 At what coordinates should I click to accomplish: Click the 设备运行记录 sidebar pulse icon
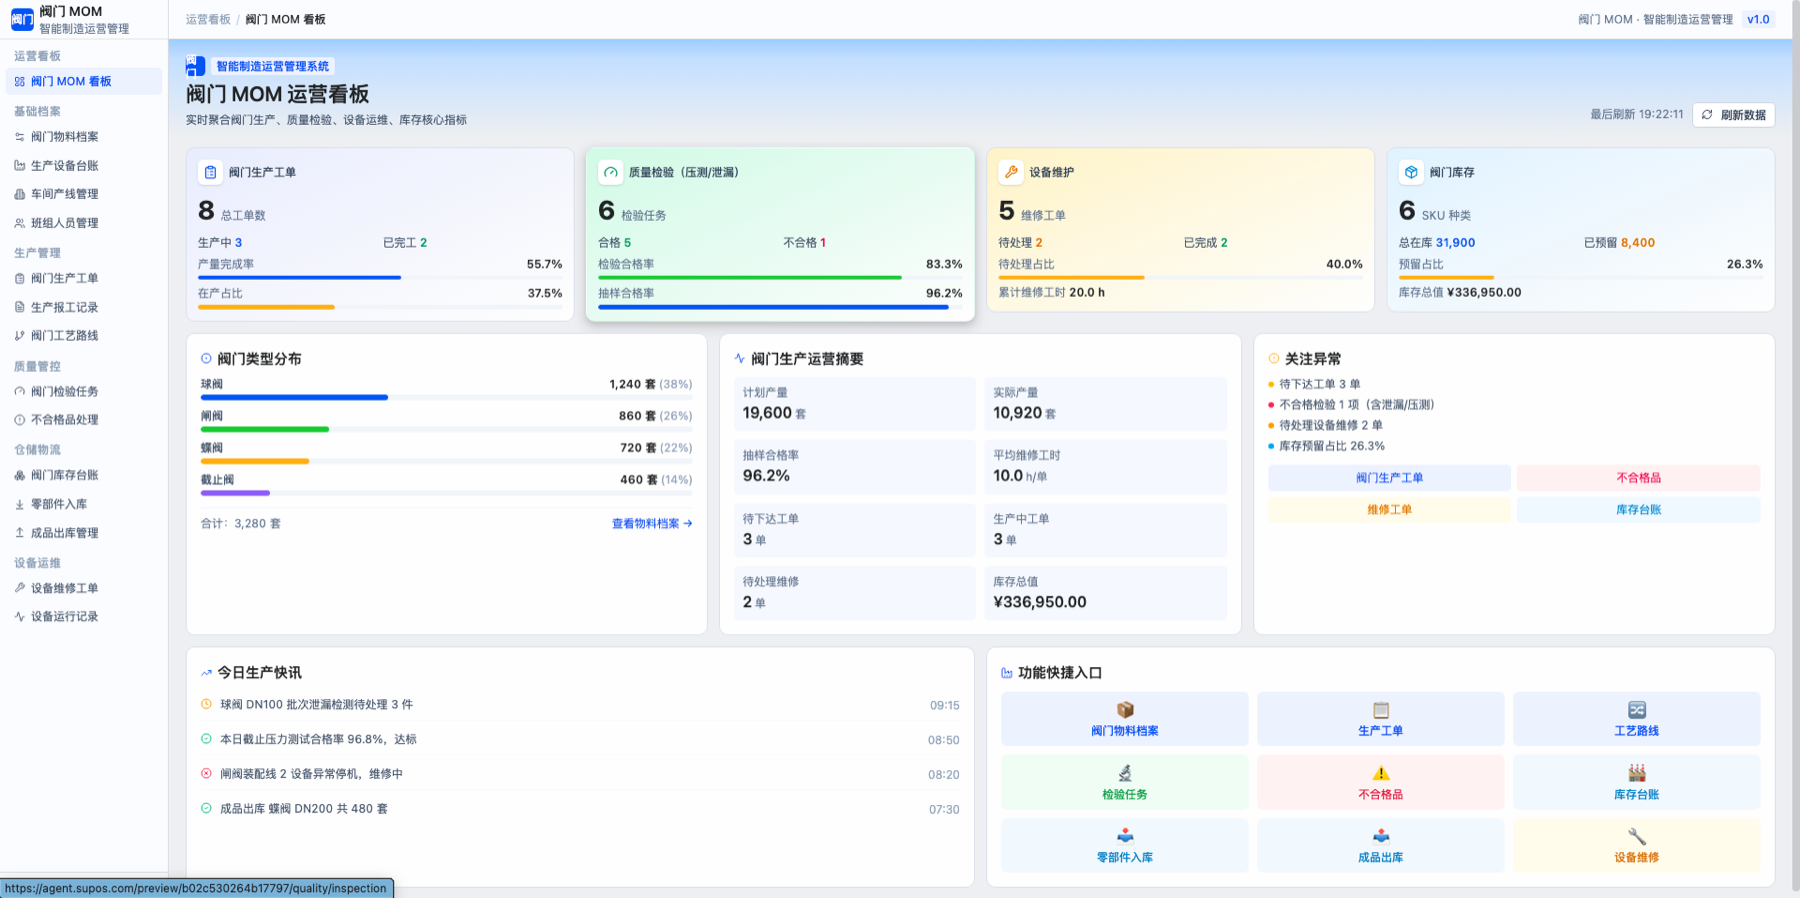(x=20, y=617)
